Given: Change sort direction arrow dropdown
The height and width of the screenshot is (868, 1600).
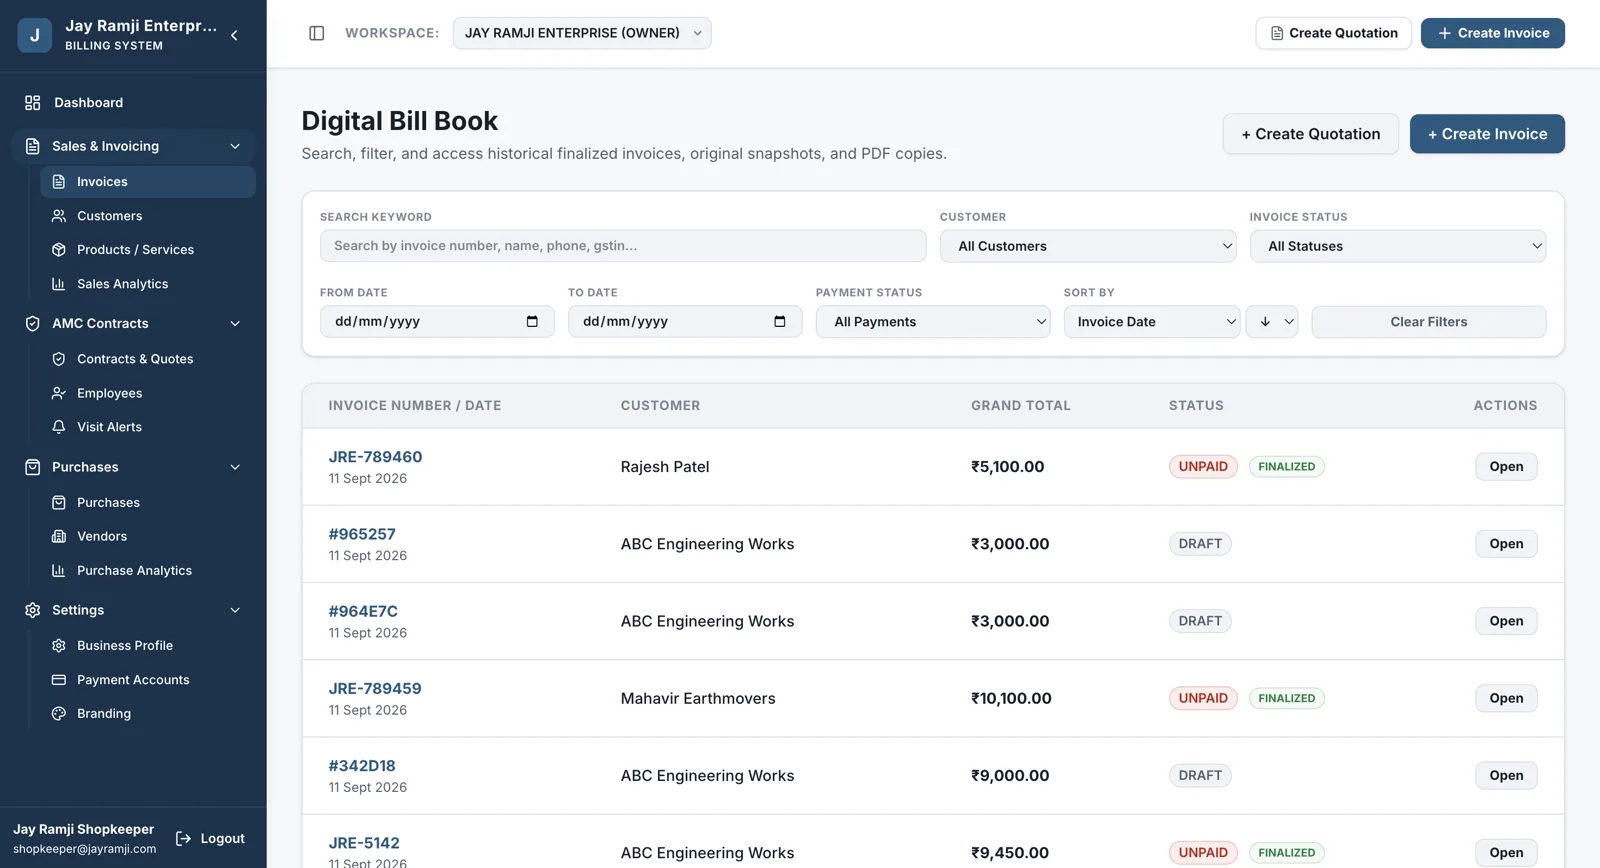Looking at the screenshot, I should pyautogui.click(x=1272, y=322).
